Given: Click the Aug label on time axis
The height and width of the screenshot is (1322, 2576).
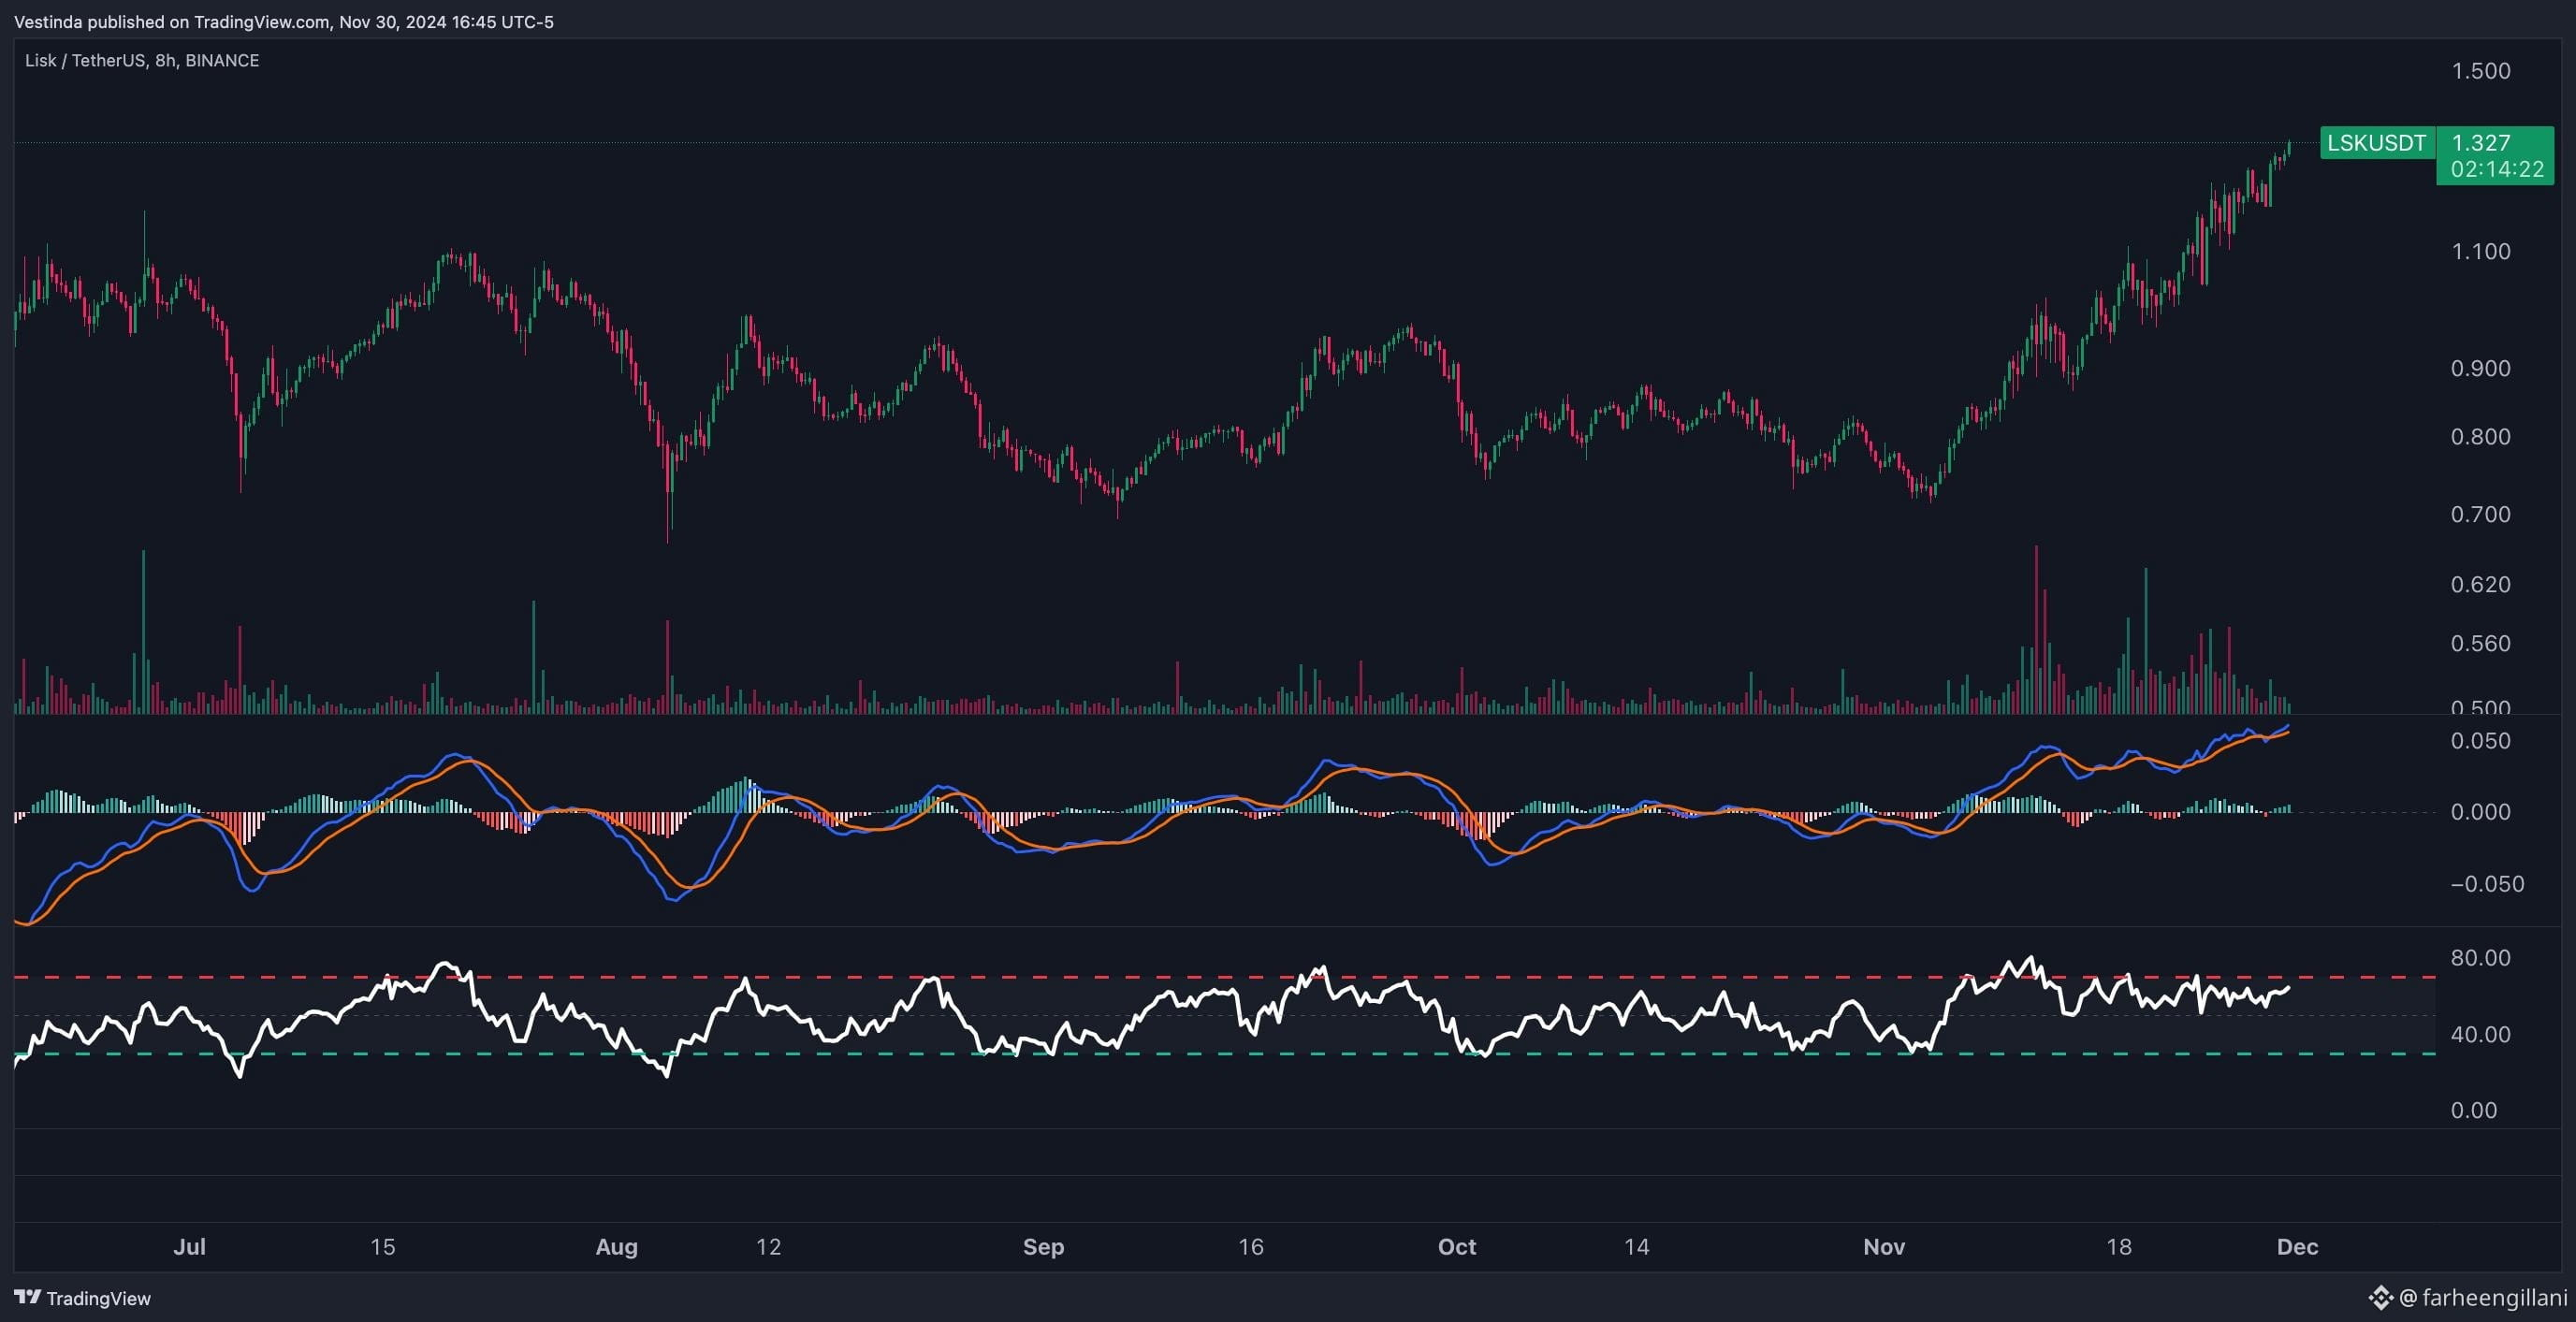Looking at the screenshot, I should (616, 1247).
